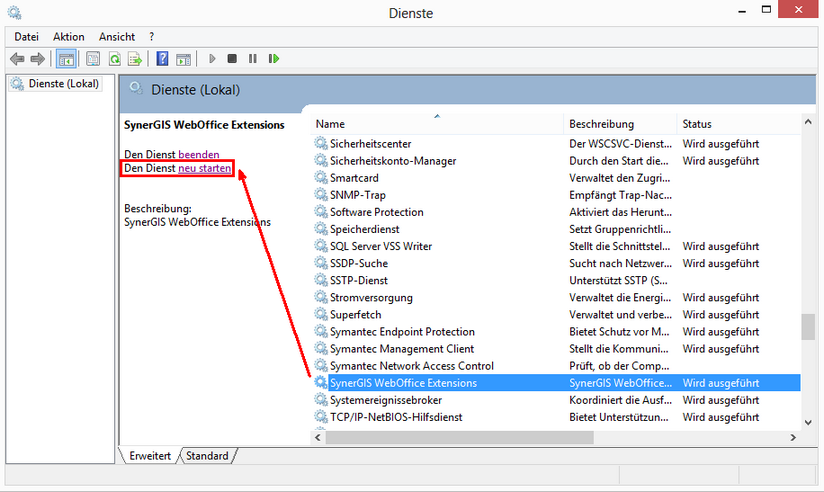This screenshot has width=824, height=492.
Task: Select the Symantec Management Client service
Action: (401, 349)
